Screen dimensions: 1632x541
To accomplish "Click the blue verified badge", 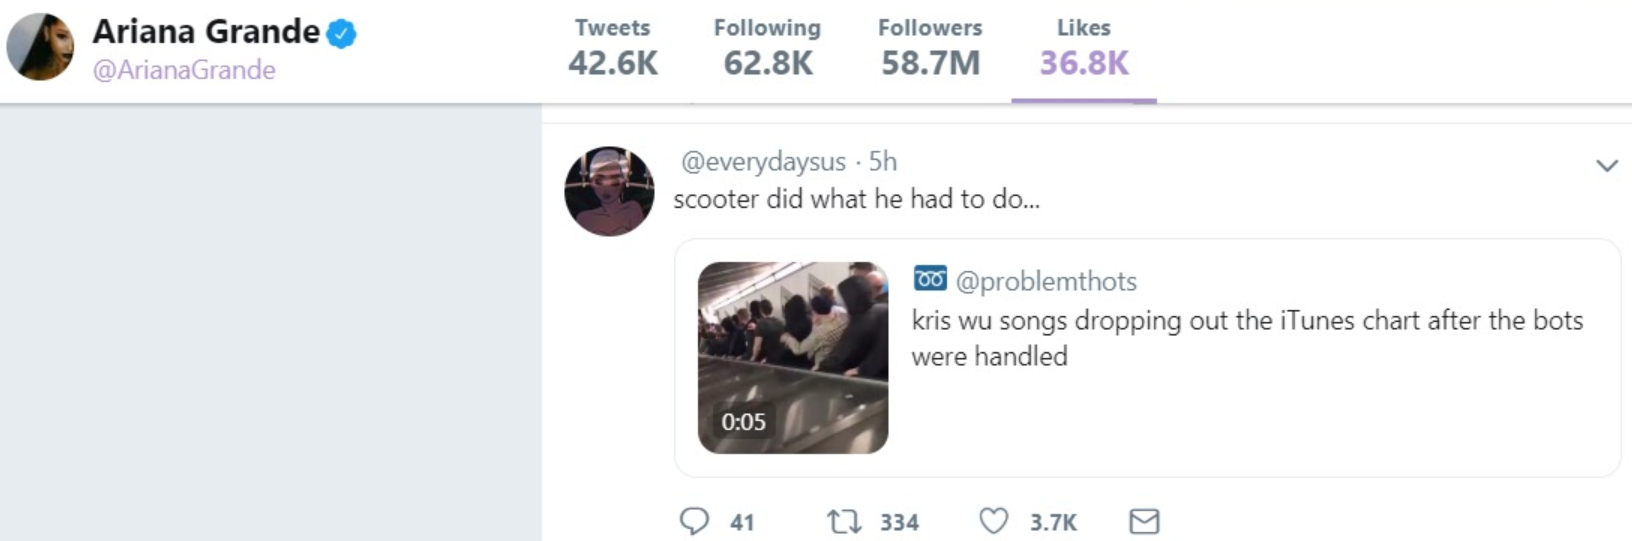I will point(341,34).
